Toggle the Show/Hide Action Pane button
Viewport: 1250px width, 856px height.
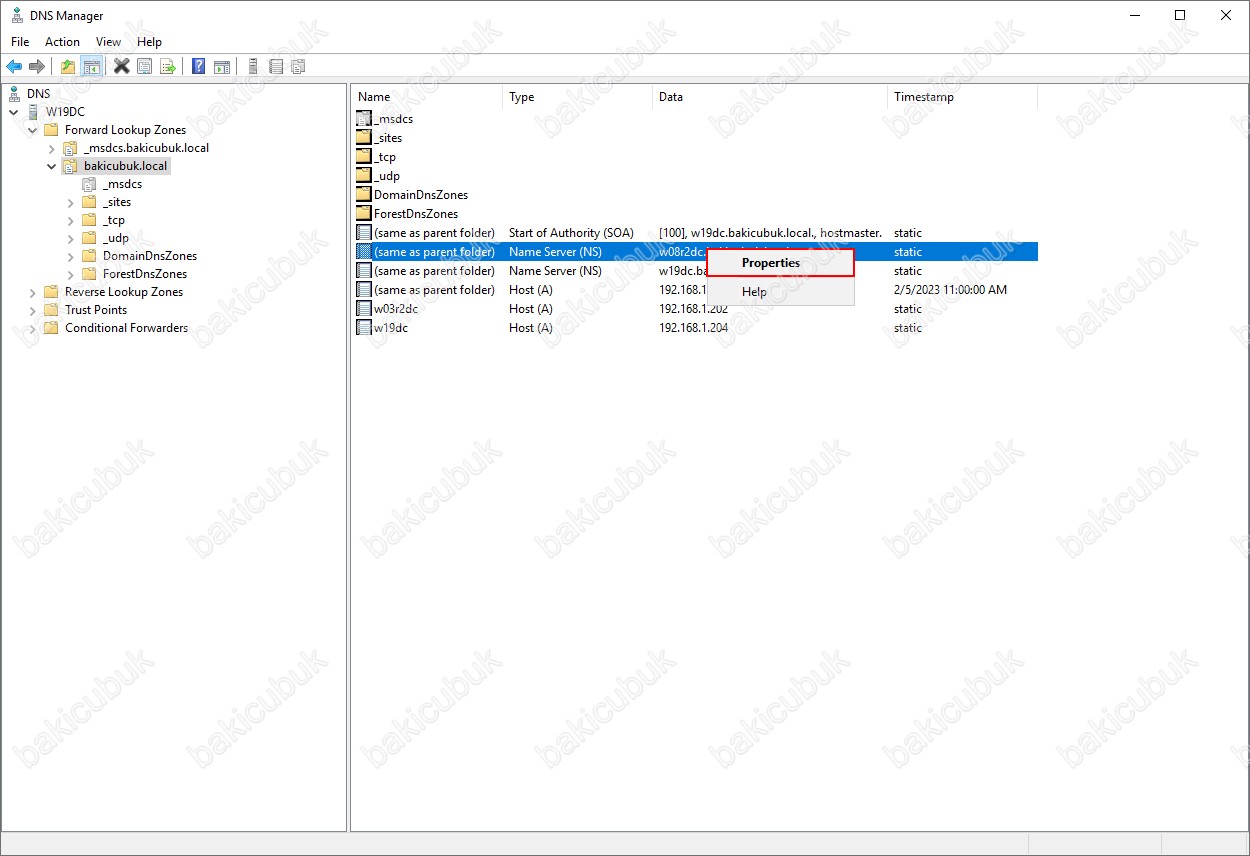[x=222, y=67]
